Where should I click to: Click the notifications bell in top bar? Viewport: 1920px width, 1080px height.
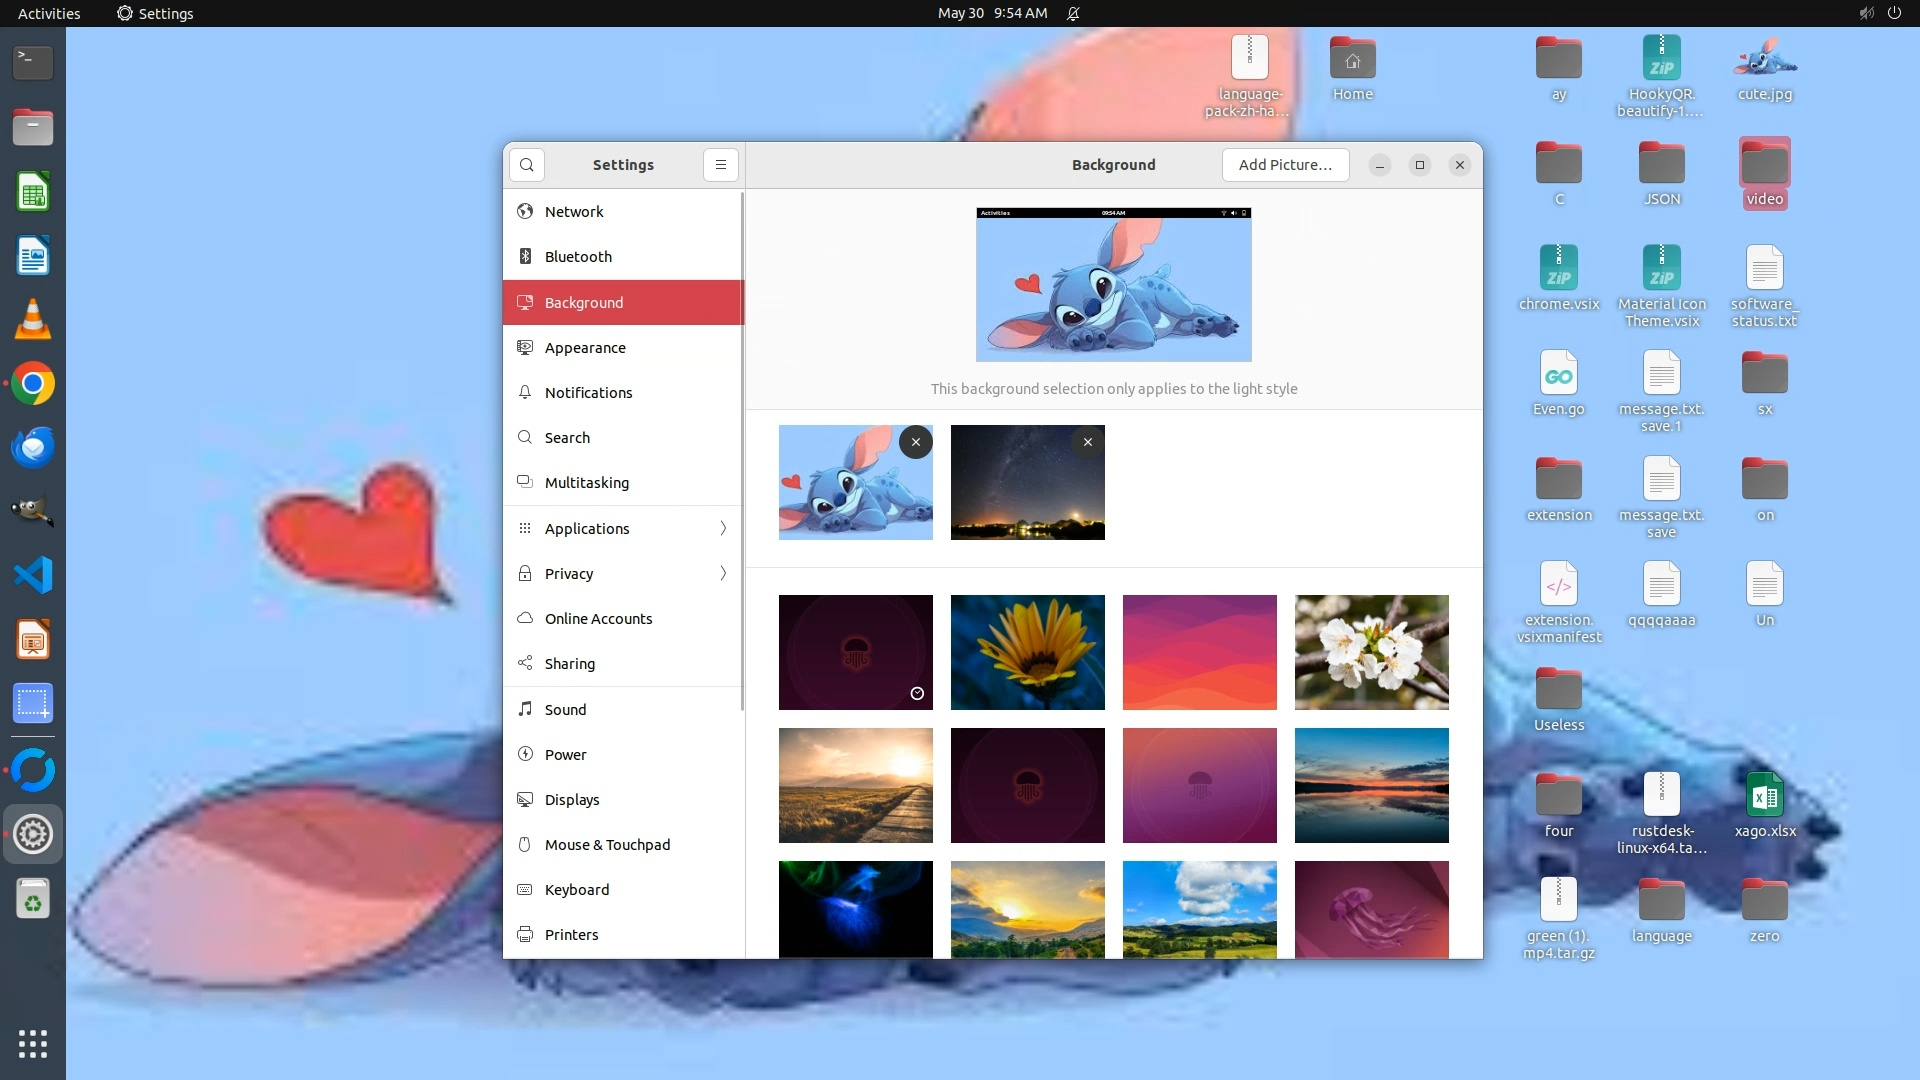1073,13
